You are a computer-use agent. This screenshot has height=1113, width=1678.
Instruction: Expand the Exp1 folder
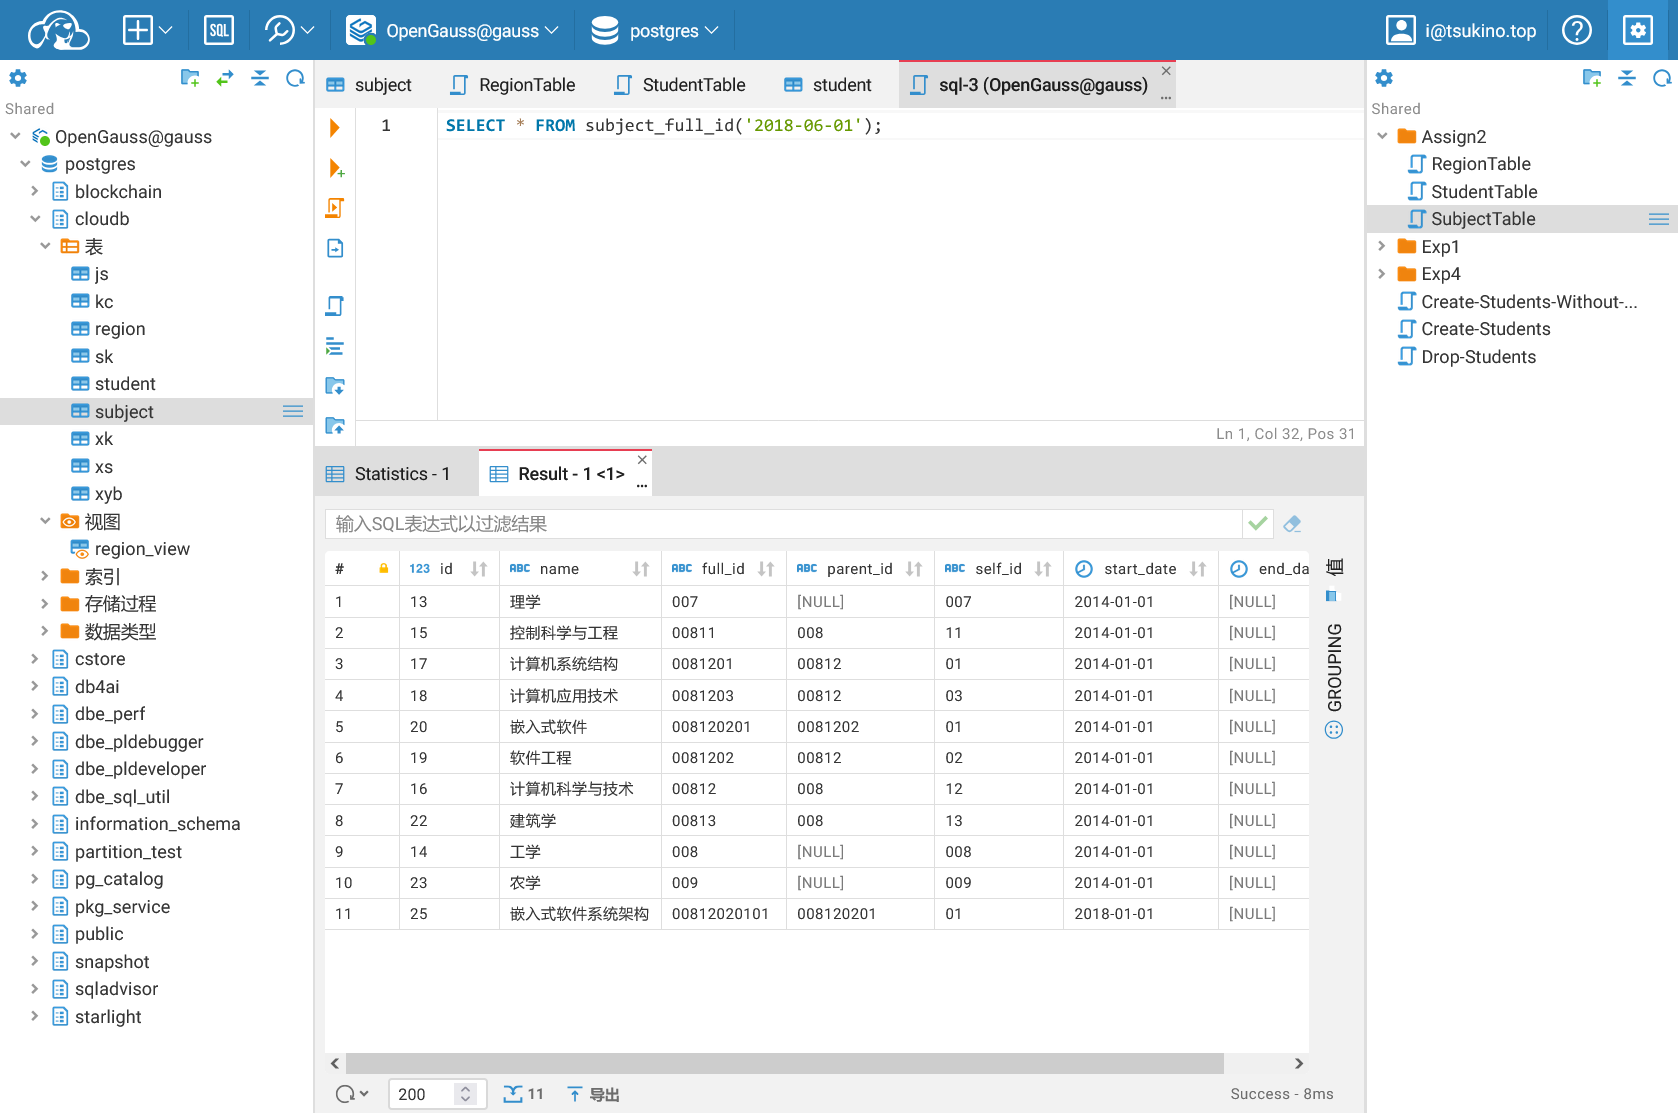tap(1382, 247)
